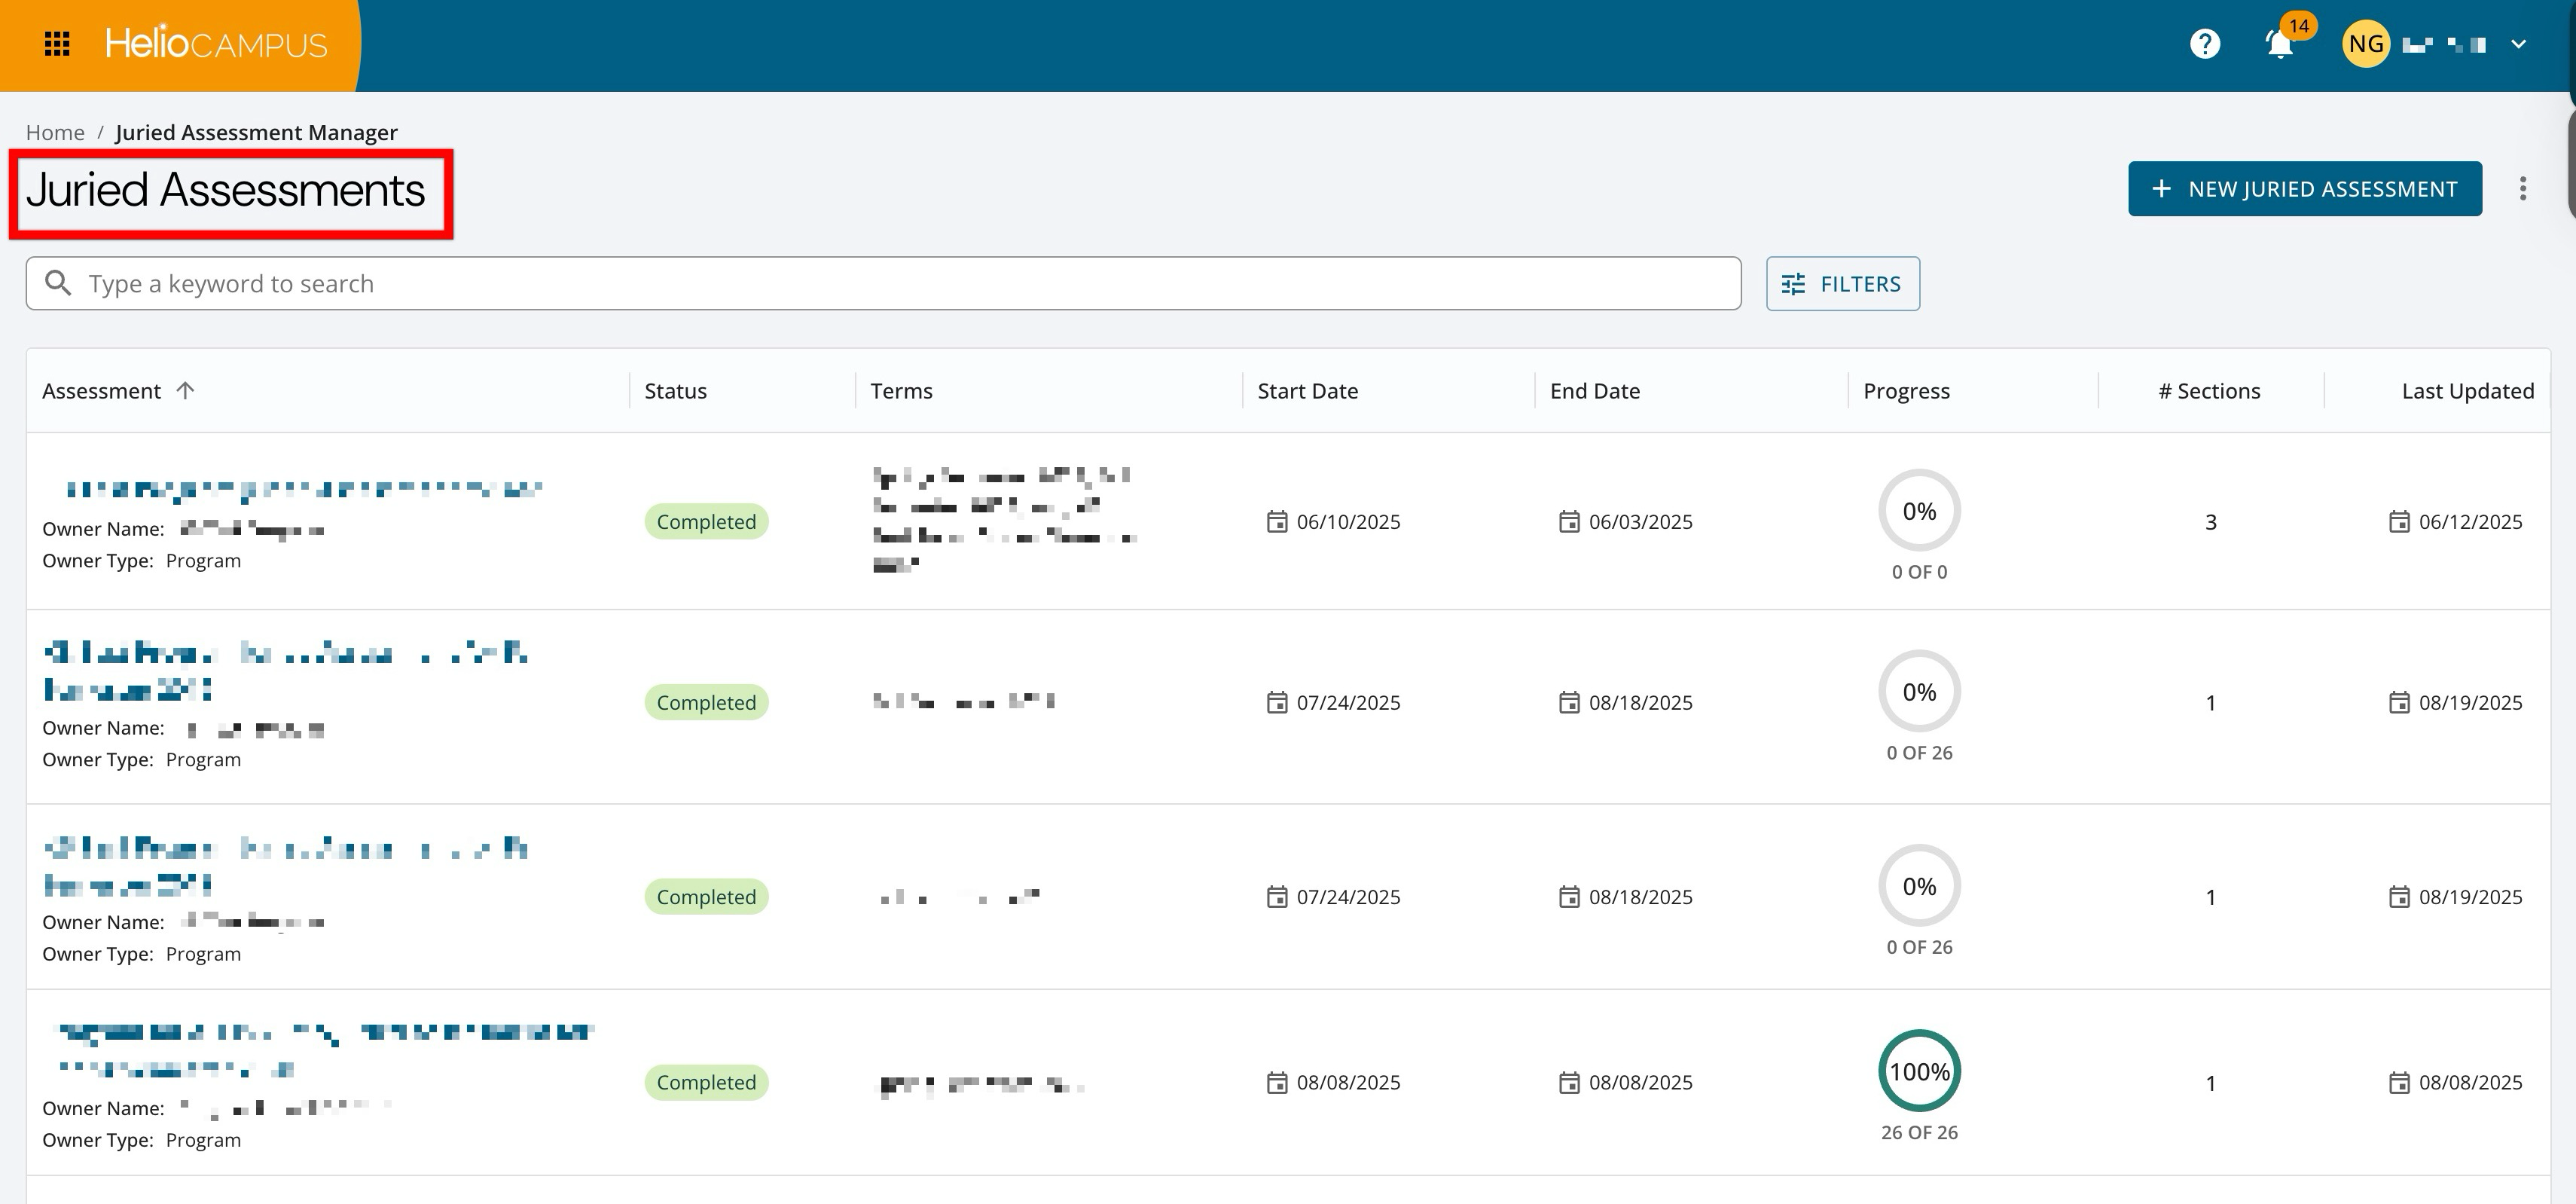The height and width of the screenshot is (1204, 2576).
Task: Click the Start Date column header
Action: click(1307, 391)
